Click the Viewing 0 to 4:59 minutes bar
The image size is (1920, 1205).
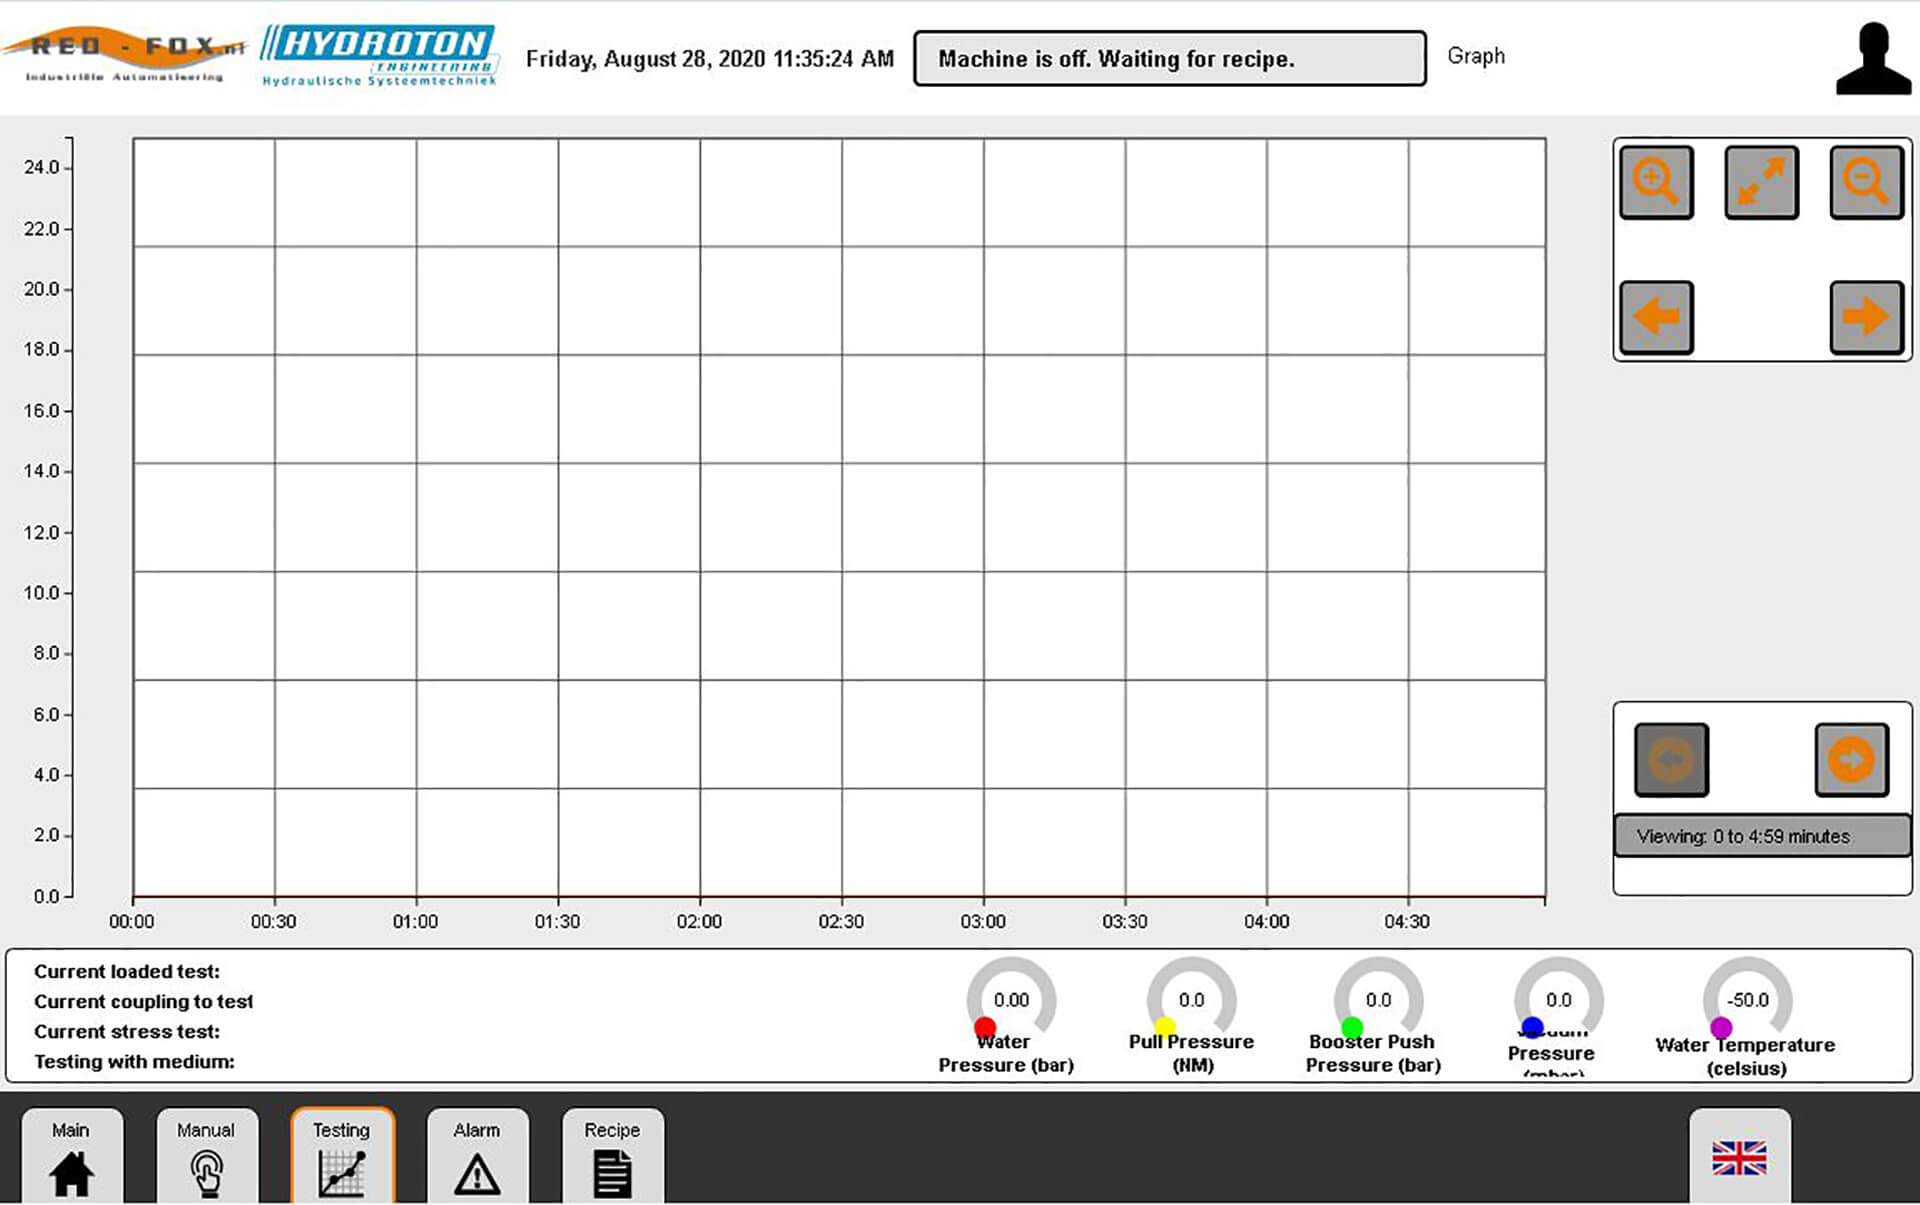click(1761, 836)
